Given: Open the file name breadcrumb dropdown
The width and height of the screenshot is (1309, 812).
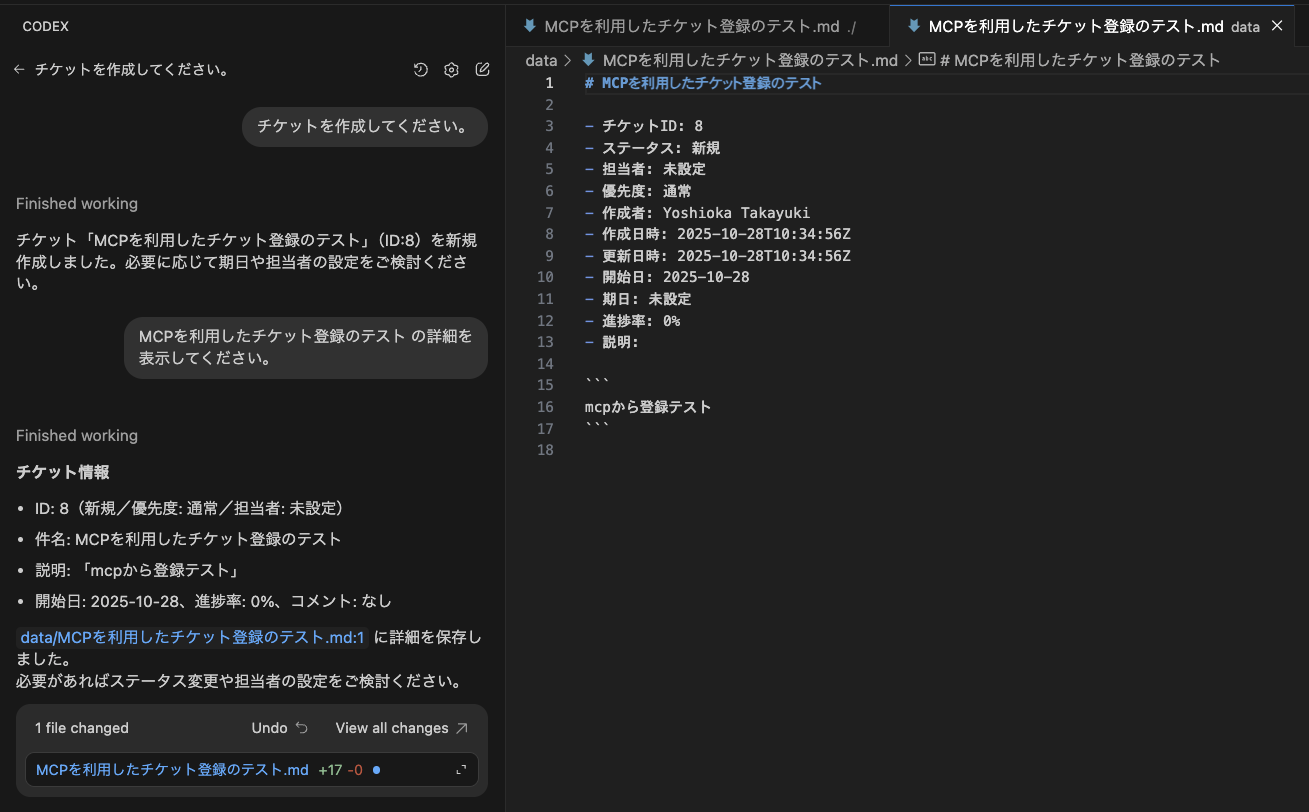Looking at the screenshot, I should tap(750, 60).
